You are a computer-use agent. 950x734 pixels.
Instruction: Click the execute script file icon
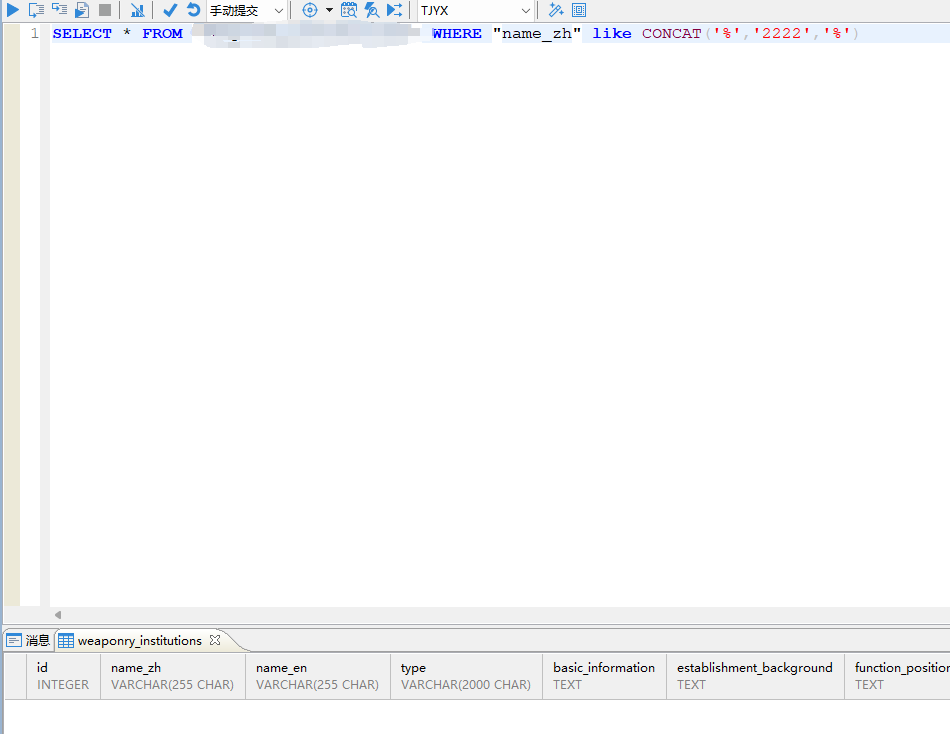point(82,10)
